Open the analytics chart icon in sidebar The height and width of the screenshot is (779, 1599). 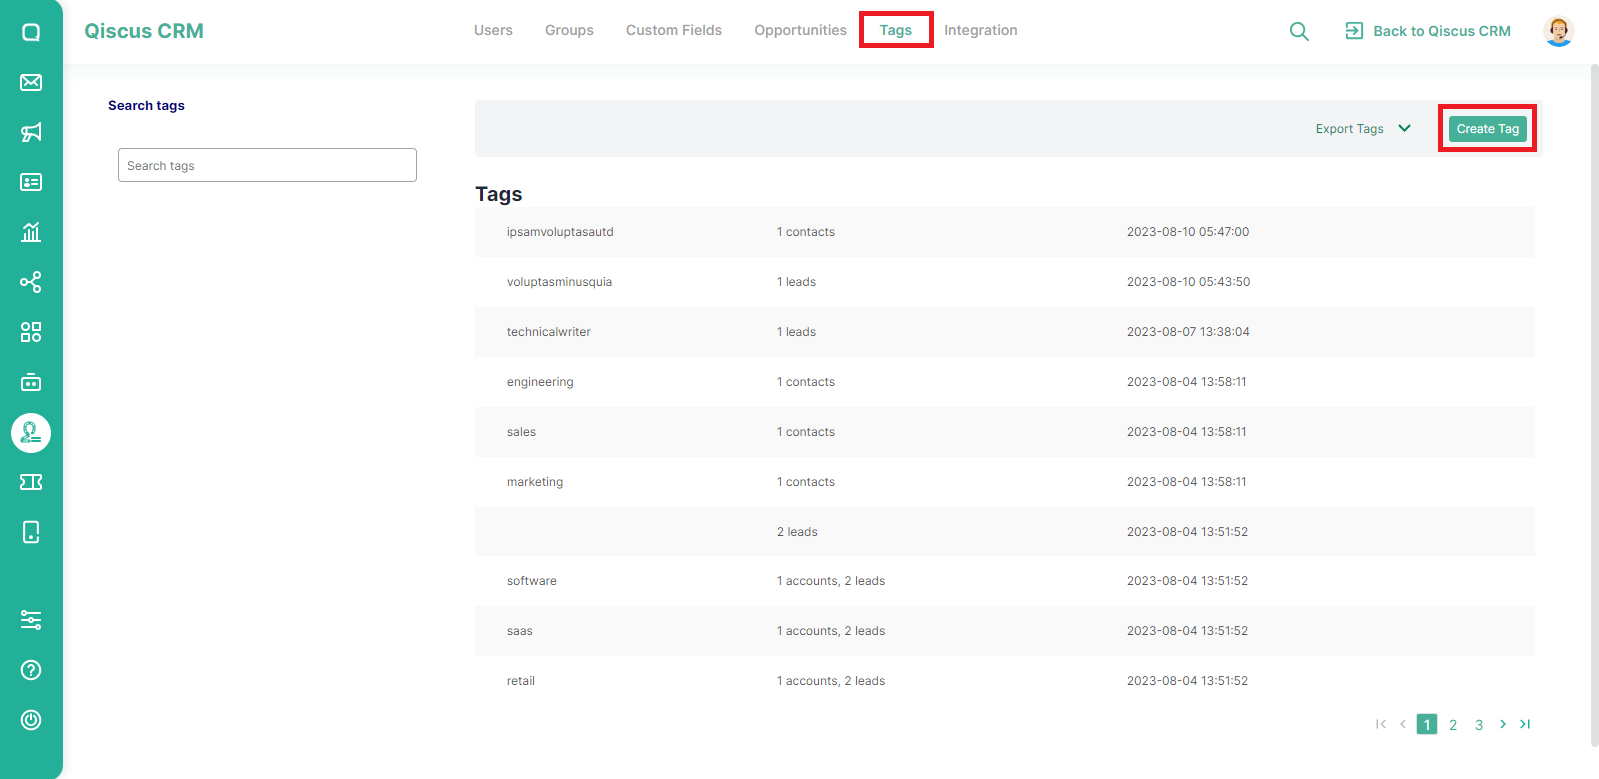click(31, 232)
